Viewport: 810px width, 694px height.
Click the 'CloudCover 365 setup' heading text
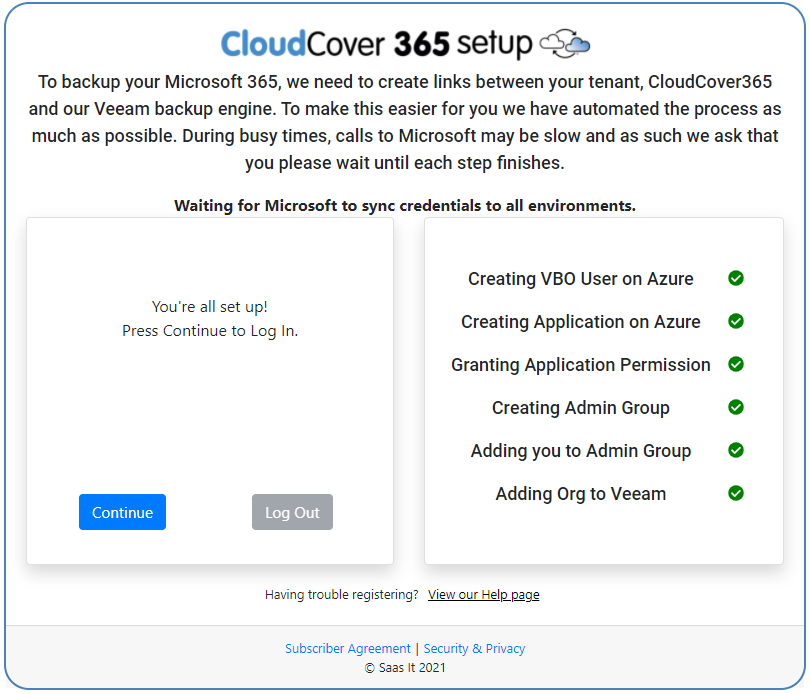pyautogui.click(x=377, y=43)
